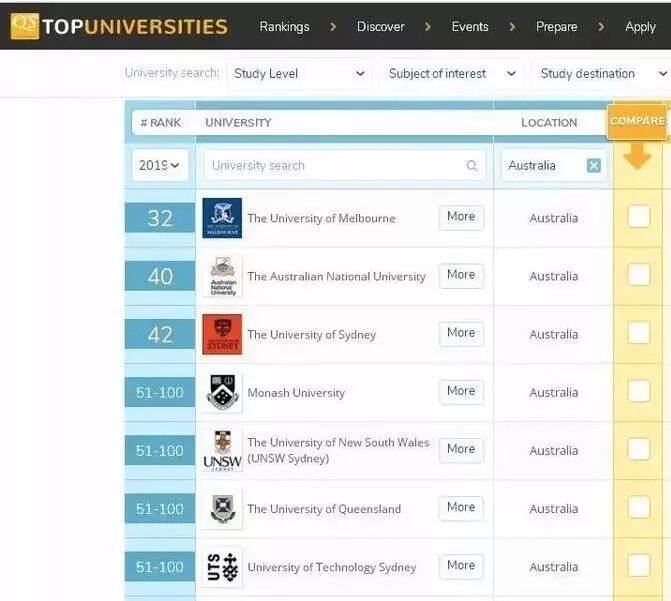Click rank 40 cell
This screenshot has height=601, width=671.
(x=160, y=277)
